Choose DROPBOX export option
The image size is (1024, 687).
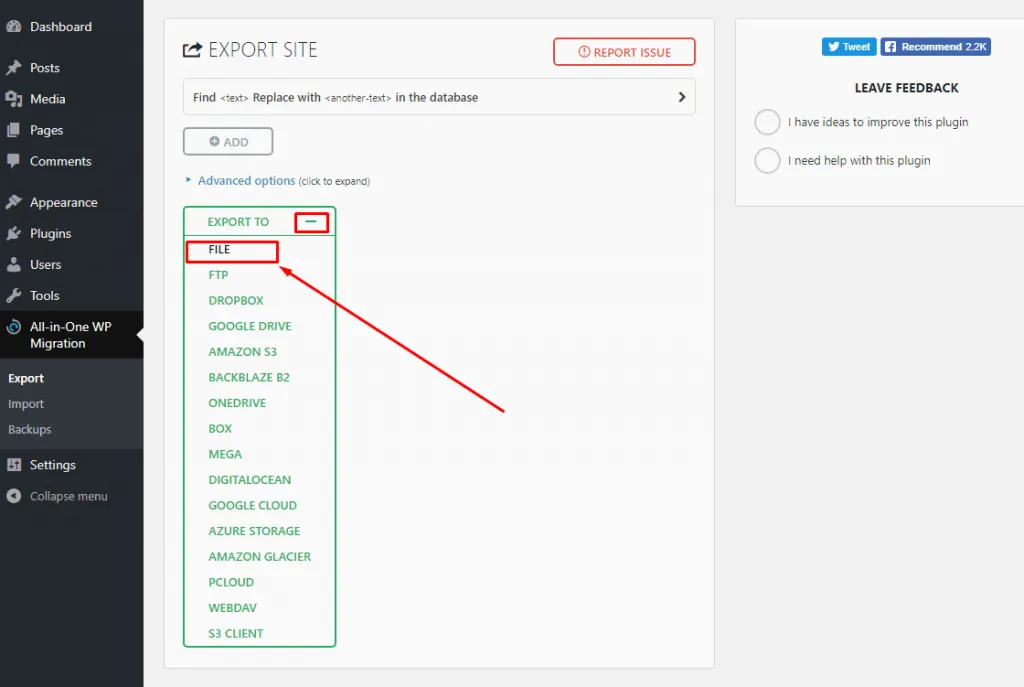point(236,300)
